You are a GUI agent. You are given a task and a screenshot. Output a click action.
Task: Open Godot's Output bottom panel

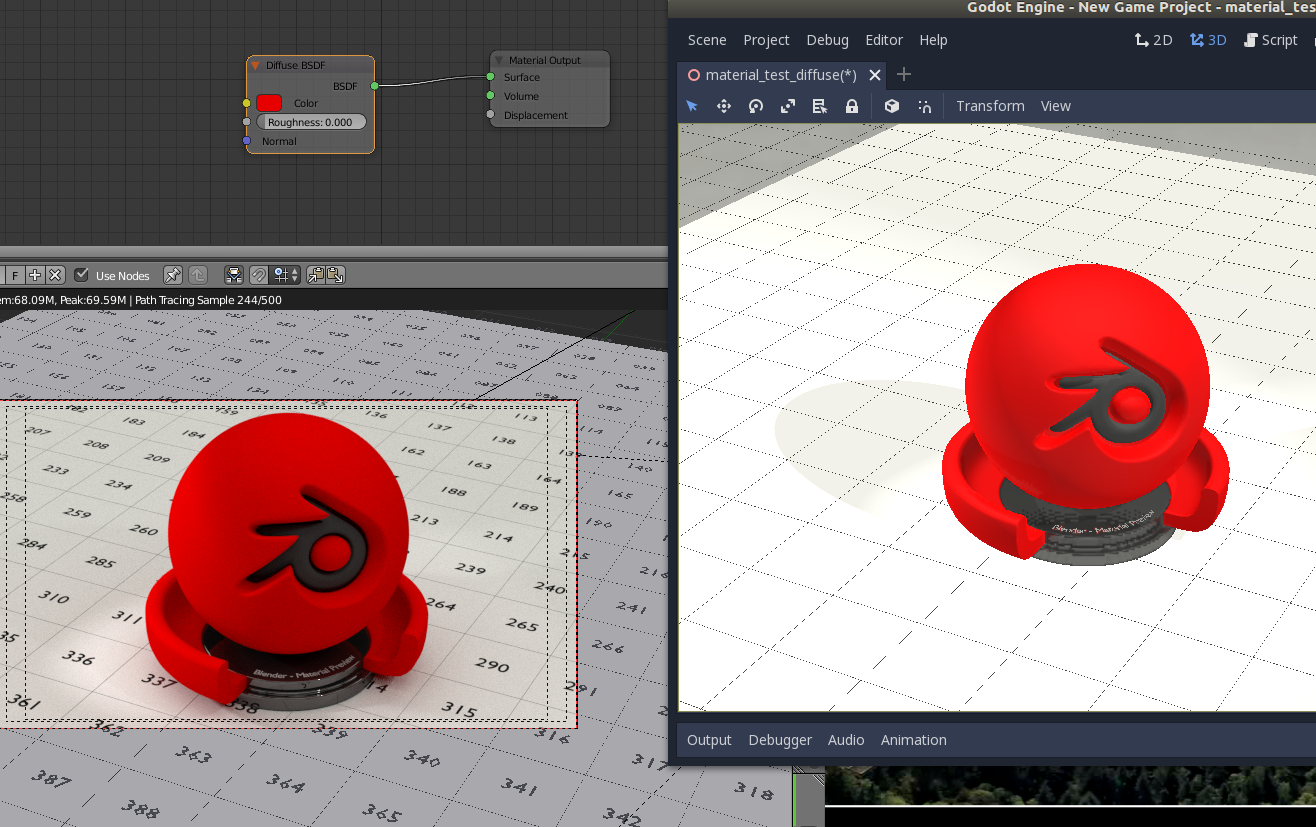709,740
